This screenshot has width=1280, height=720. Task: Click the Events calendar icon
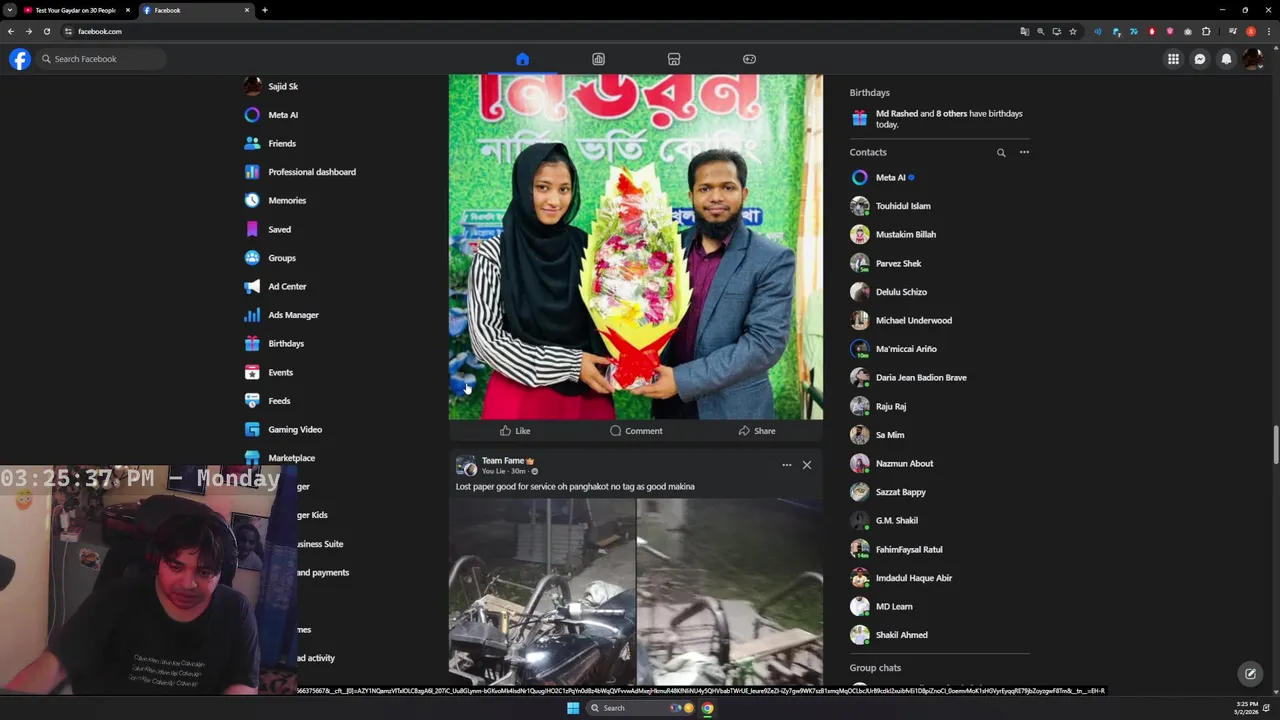[x=252, y=372]
